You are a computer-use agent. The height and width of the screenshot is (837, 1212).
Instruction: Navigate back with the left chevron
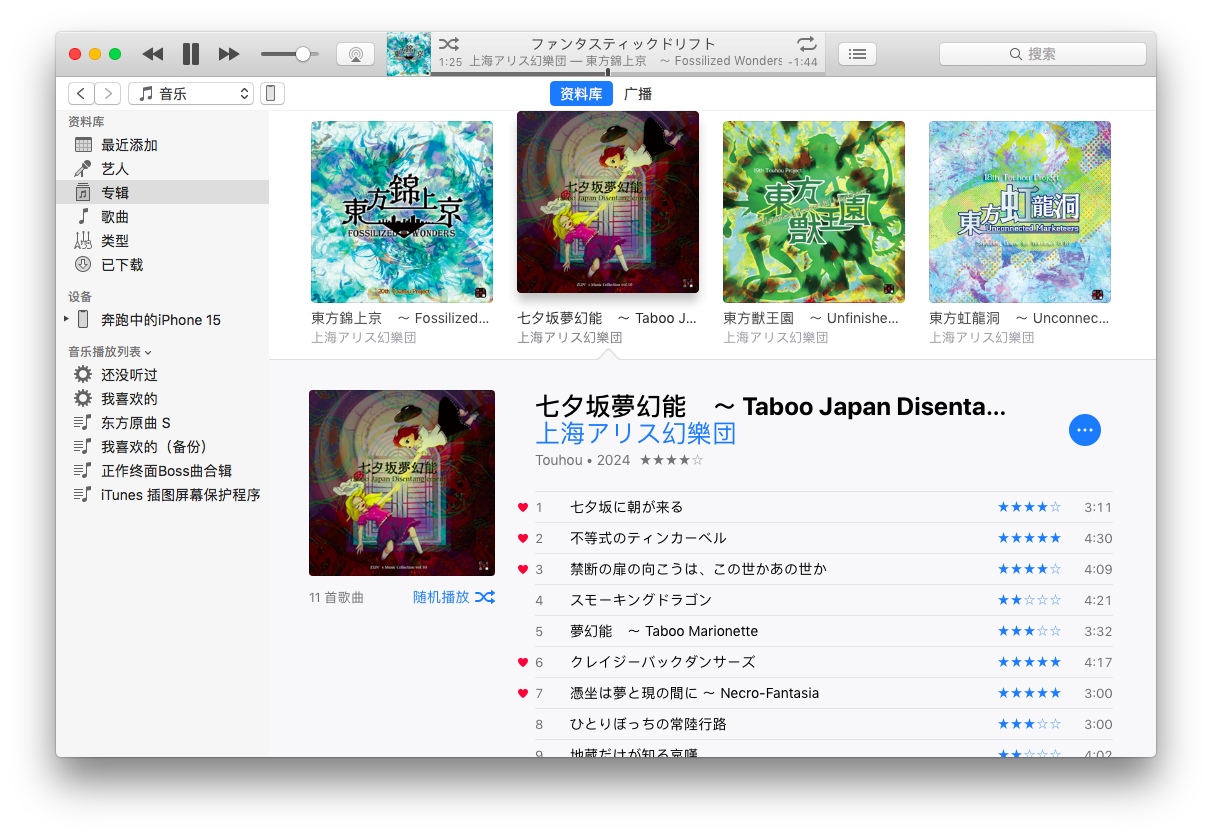81,94
